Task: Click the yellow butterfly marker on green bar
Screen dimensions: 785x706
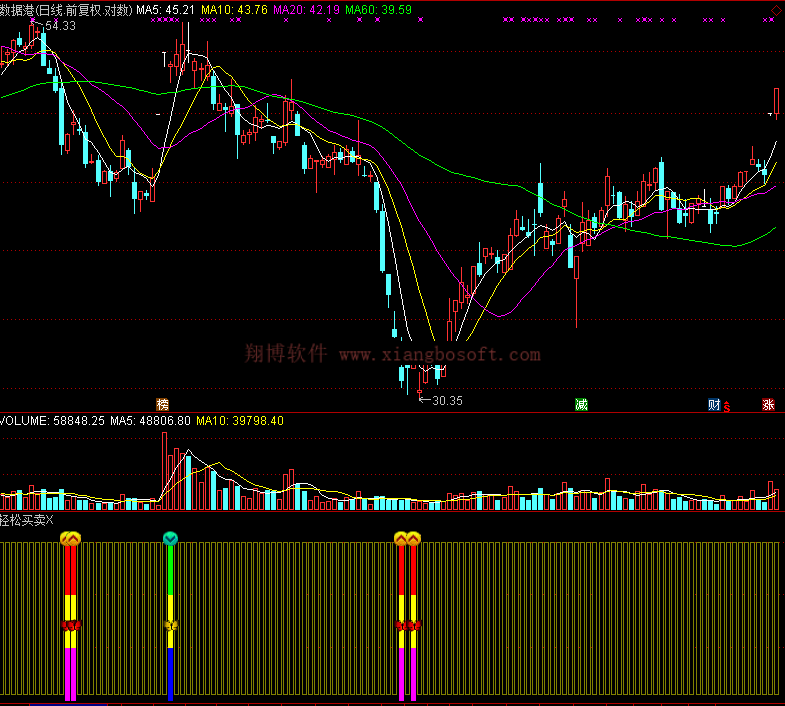Action: pyautogui.click(x=171, y=625)
